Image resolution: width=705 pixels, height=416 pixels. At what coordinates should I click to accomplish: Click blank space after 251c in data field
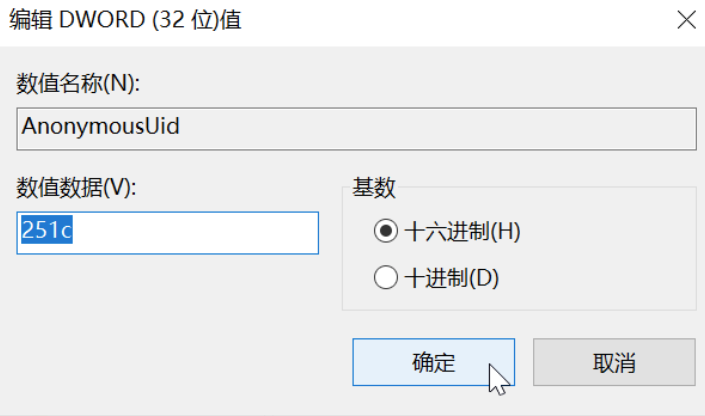coord(200,232)
